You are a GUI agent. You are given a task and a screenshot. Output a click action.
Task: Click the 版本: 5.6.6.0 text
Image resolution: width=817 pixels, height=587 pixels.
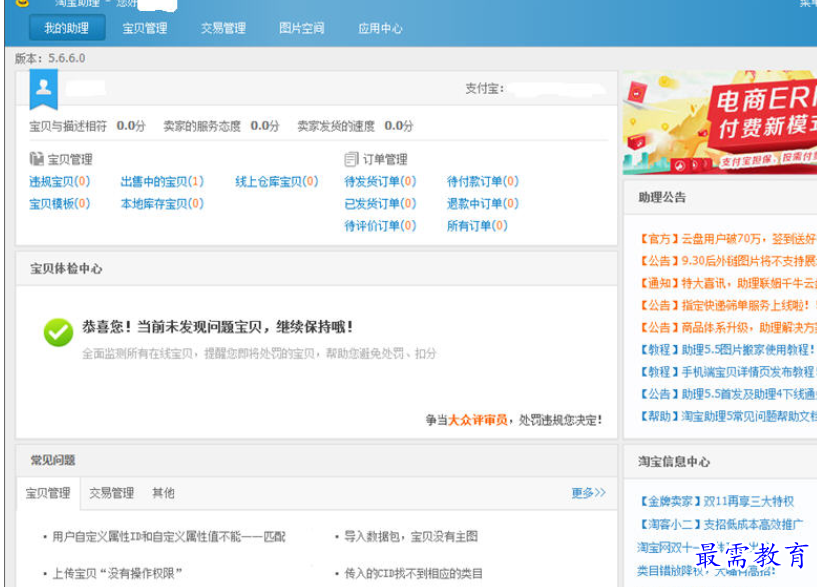50,58
